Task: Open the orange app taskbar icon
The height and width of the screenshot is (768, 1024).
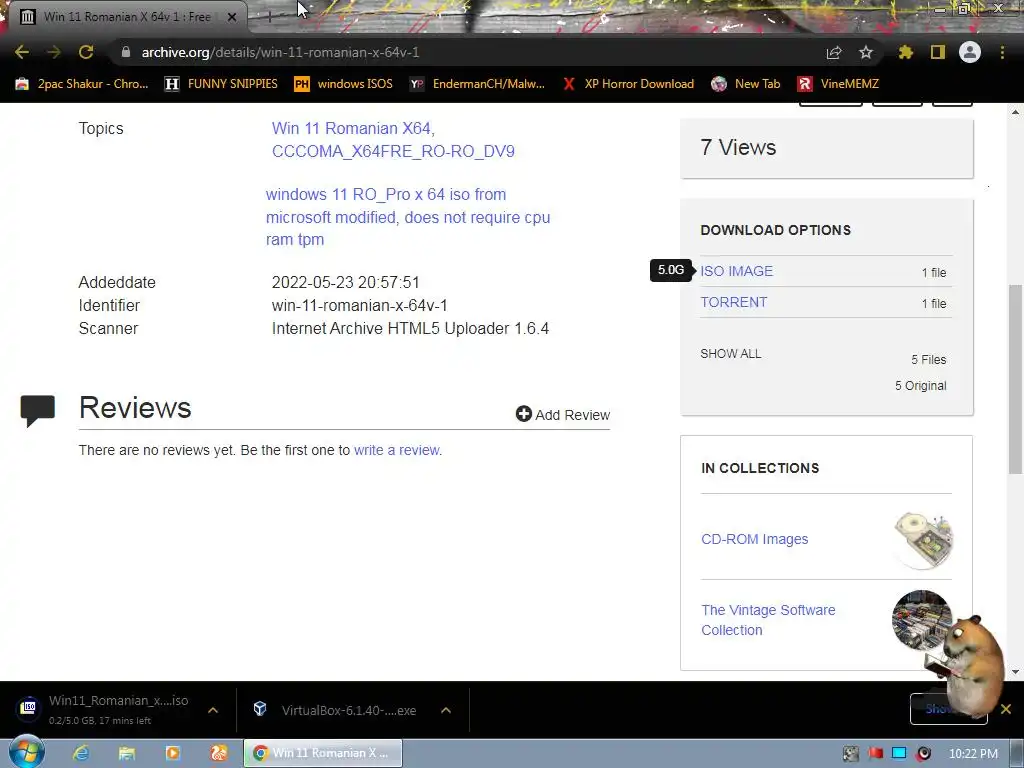Action: [219, 753]
